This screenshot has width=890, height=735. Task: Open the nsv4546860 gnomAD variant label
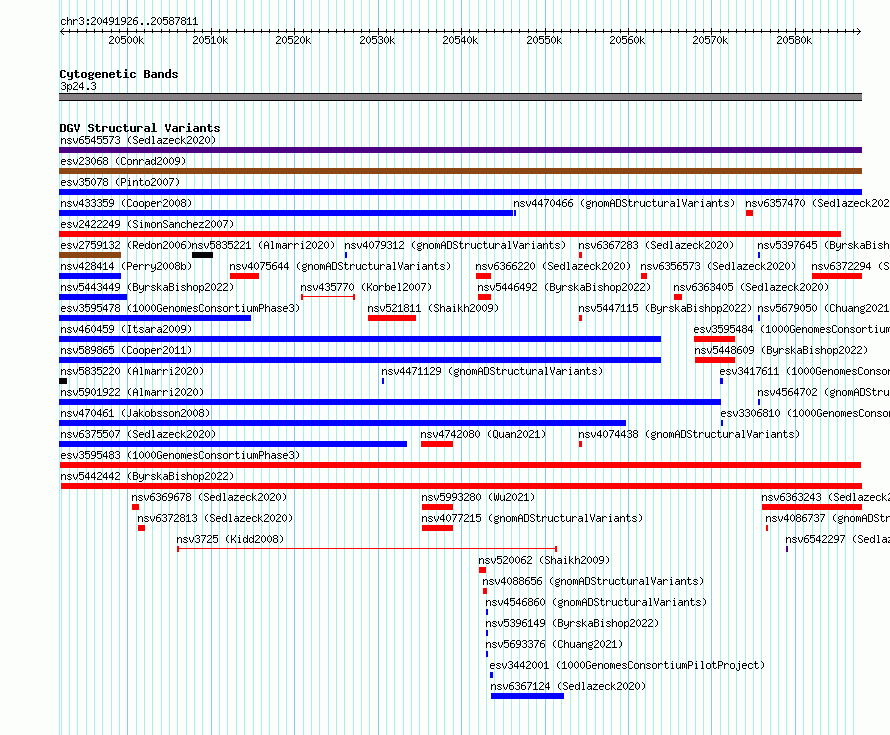(596, 602)
